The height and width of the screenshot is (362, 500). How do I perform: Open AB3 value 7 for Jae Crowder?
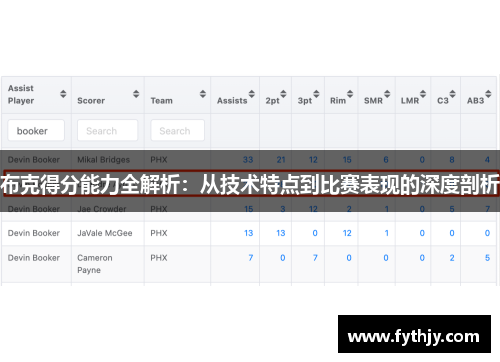tap(487, 209)
